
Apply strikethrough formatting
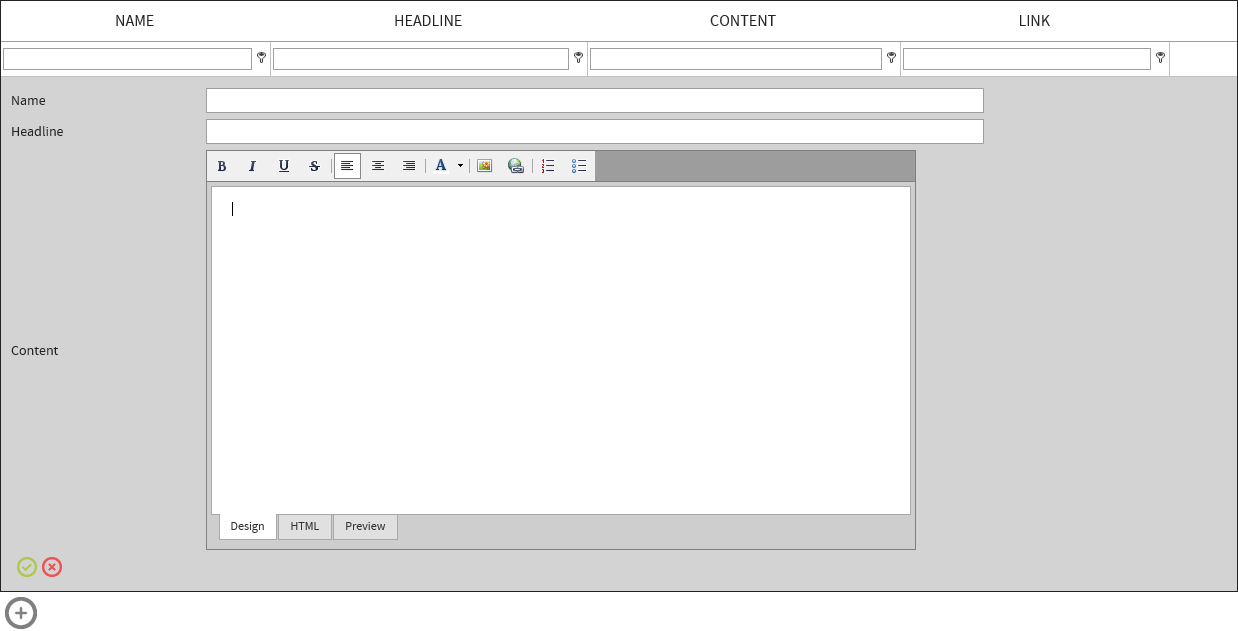[x=315, y=166]
